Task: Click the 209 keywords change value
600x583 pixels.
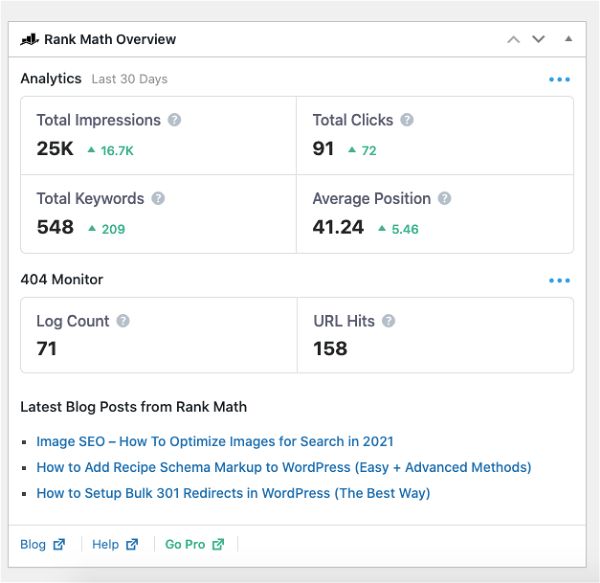Action: pyautogui.click(x=113, y=229)
